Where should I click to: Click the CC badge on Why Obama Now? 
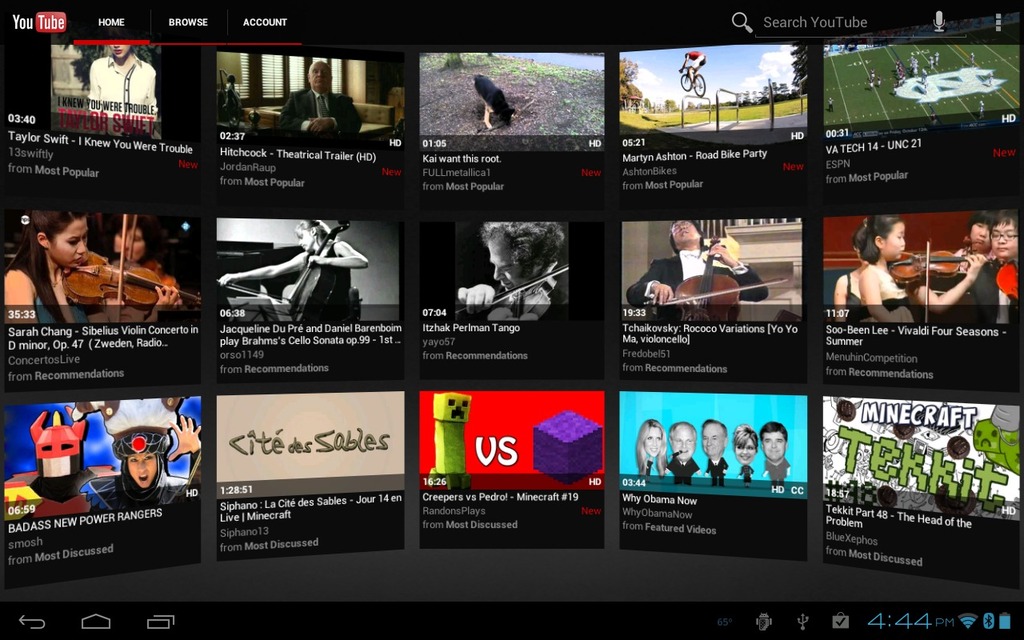pyautogui.click(x=797, y=490)
